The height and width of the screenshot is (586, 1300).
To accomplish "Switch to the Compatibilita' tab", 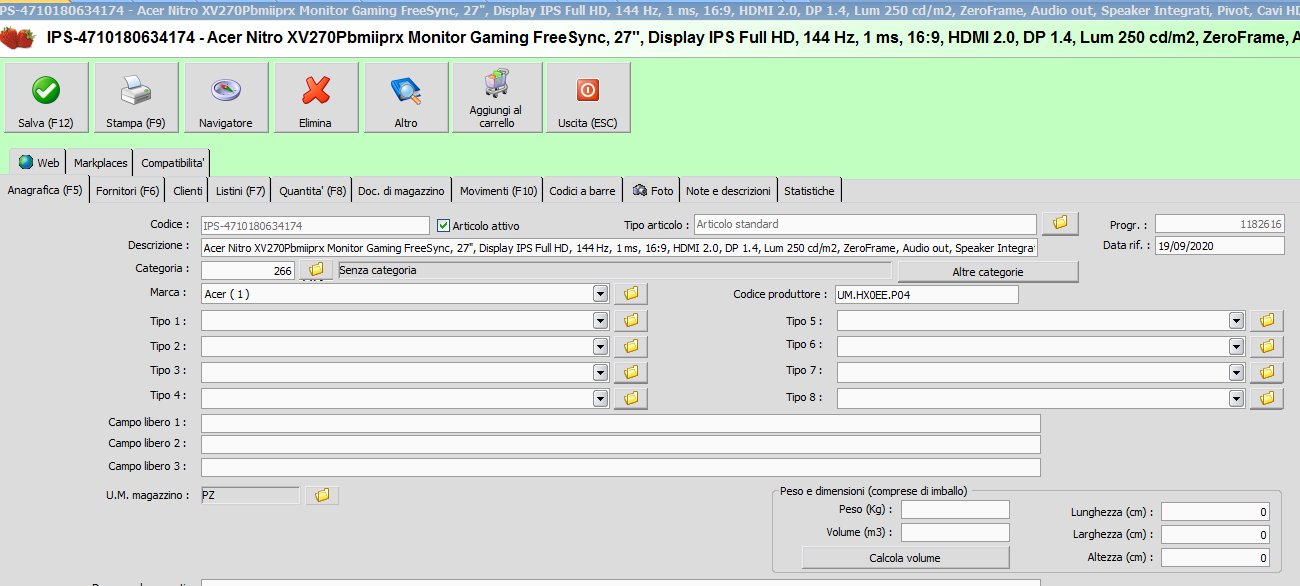I will click(173, 163).
